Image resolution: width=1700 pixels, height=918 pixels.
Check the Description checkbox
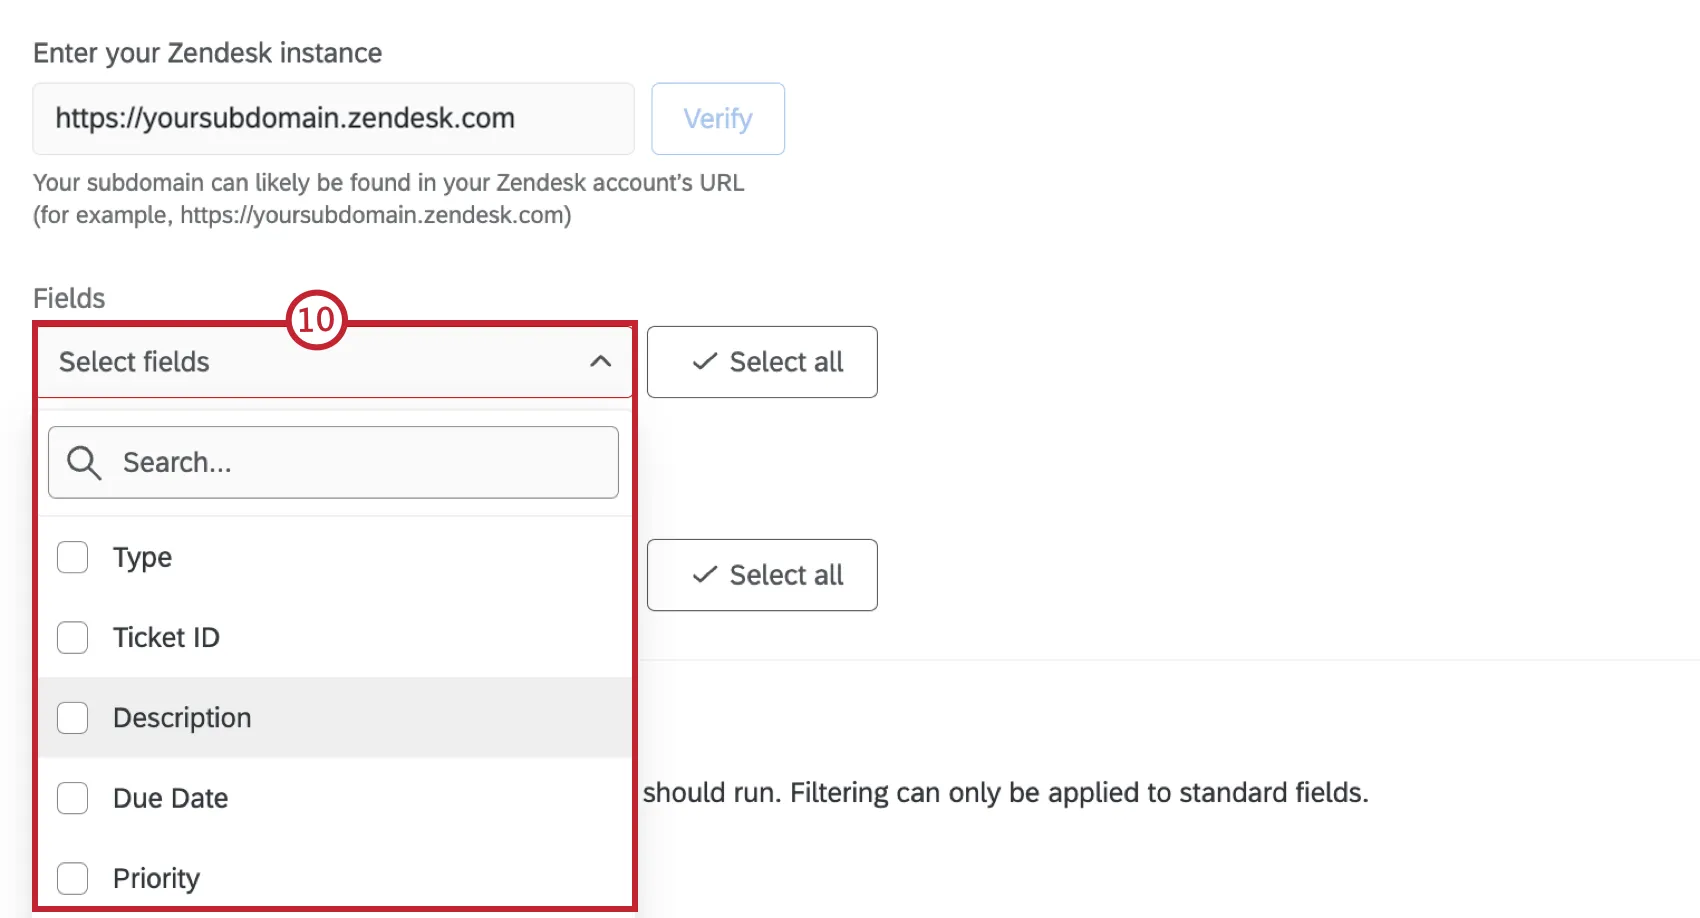(72, 717)
